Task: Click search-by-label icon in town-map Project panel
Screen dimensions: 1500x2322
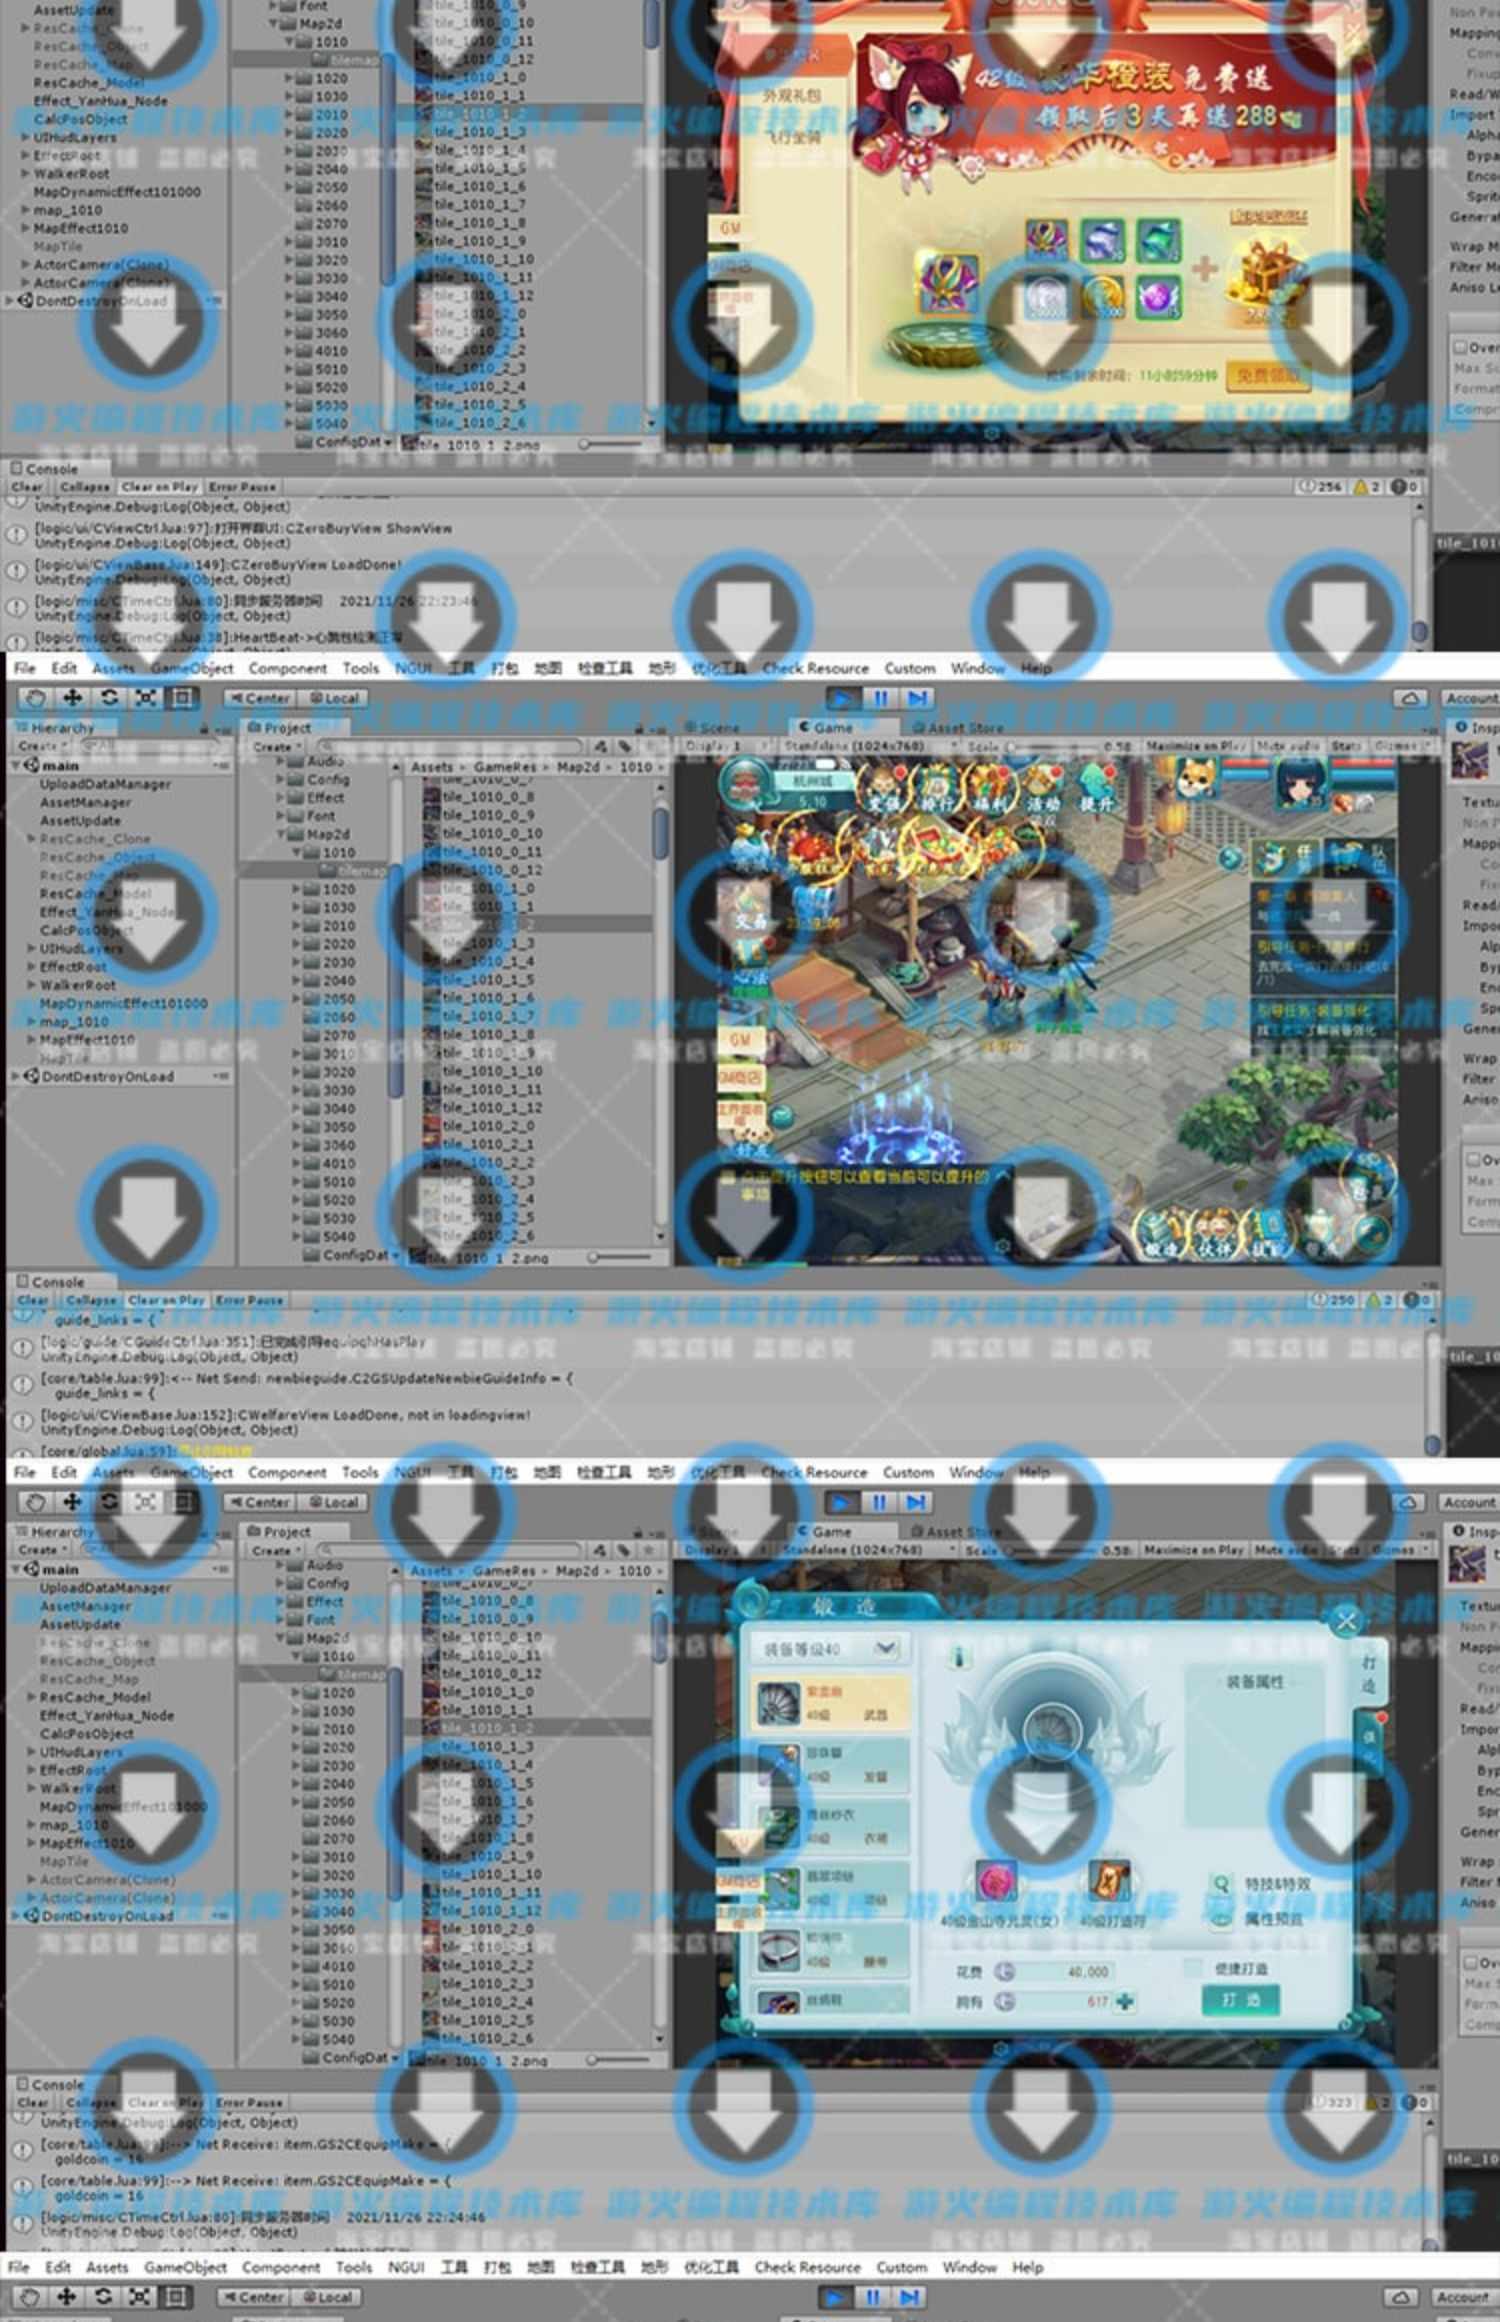Action: [625, 746]
